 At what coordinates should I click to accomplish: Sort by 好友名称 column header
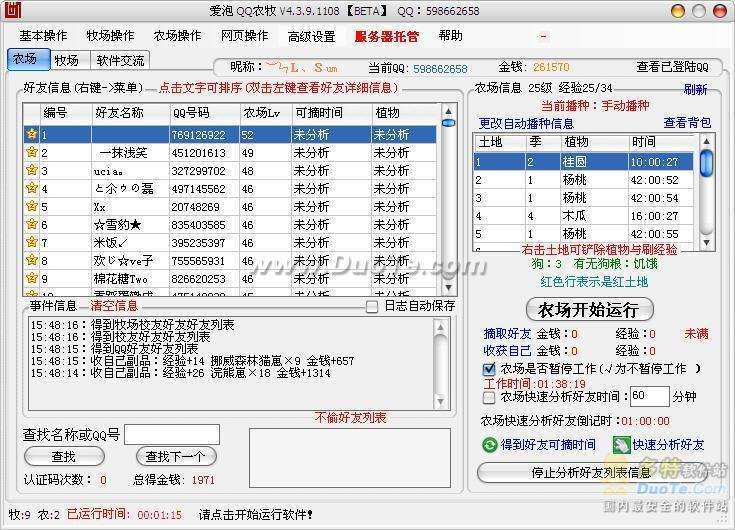point(131,113)
